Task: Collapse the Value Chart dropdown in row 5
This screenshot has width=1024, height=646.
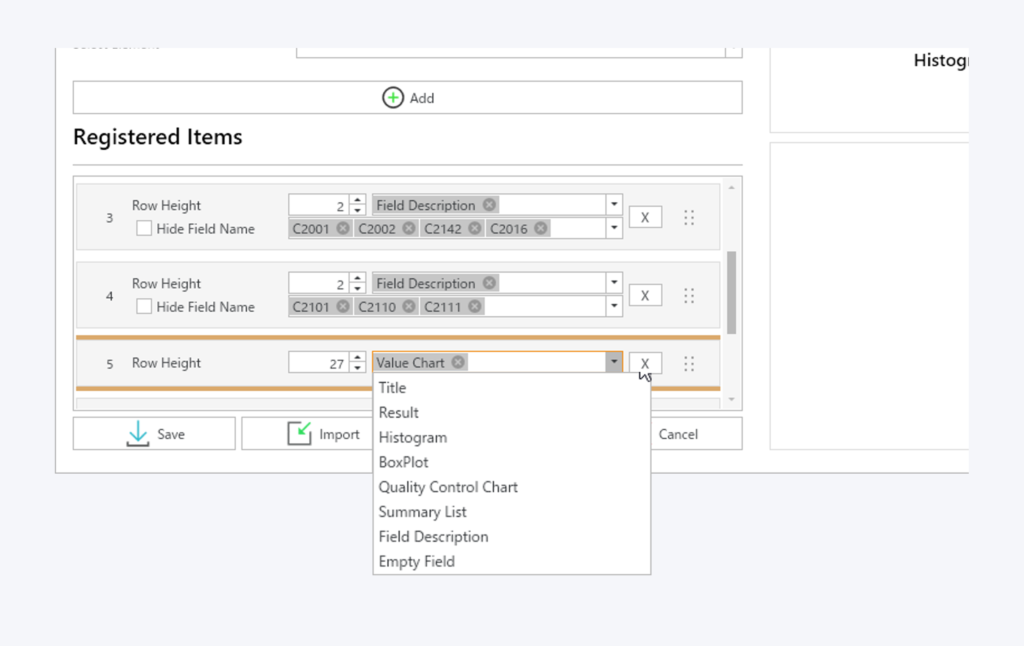Action: (x=613, y=362)
